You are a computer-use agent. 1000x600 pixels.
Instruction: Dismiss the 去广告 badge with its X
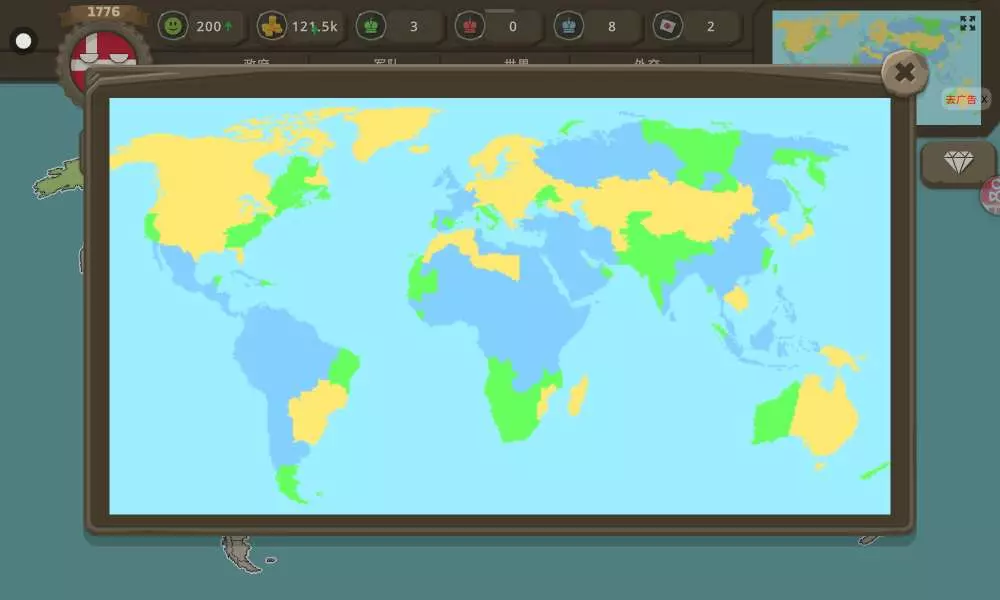[x=984, y=99]
